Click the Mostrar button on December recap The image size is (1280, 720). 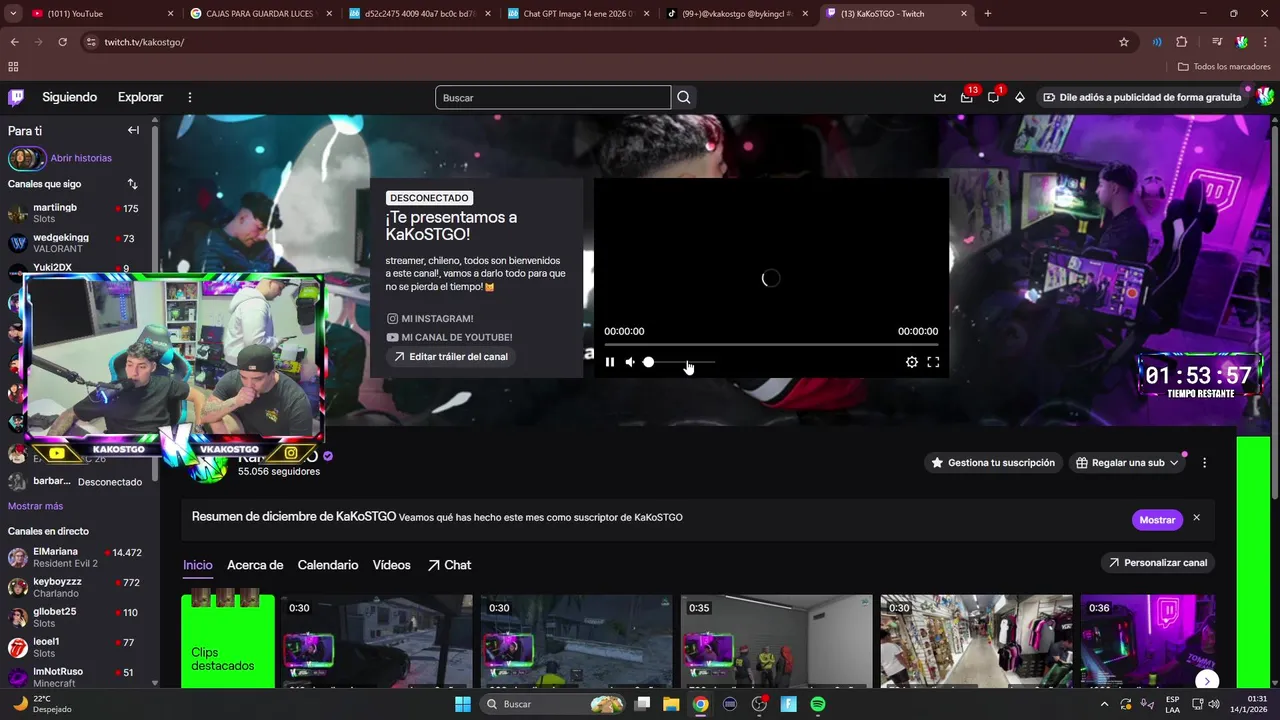pos(1157,520)
